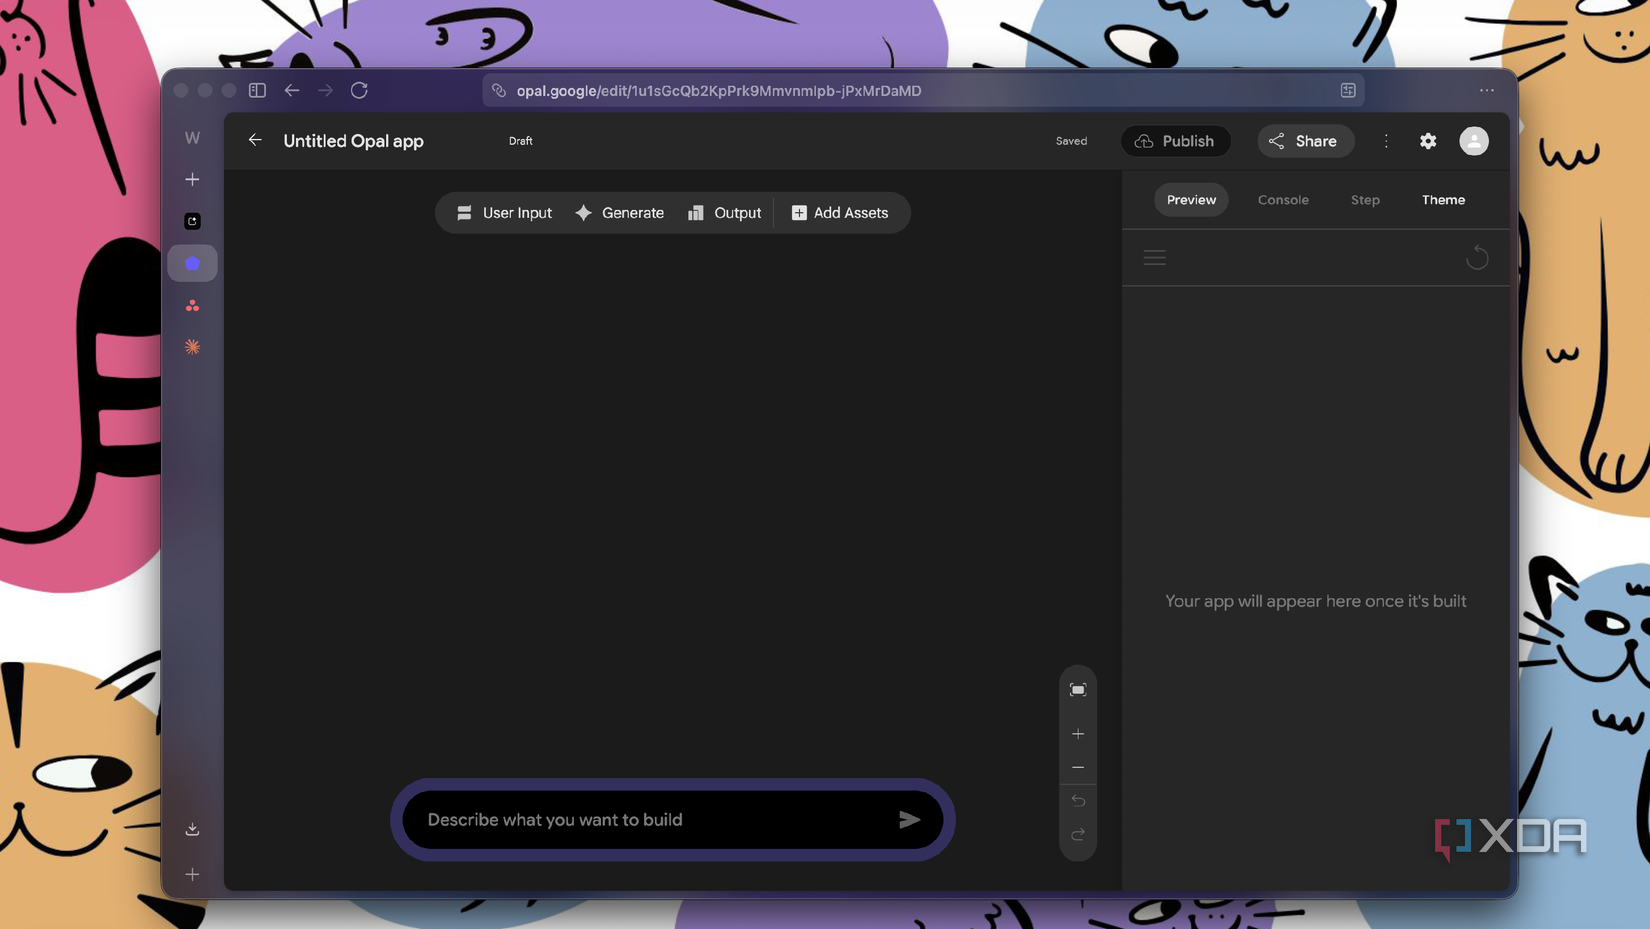Zoom in on the canvas with the plus button
1650x929 pixels.
click(1078, 734)
